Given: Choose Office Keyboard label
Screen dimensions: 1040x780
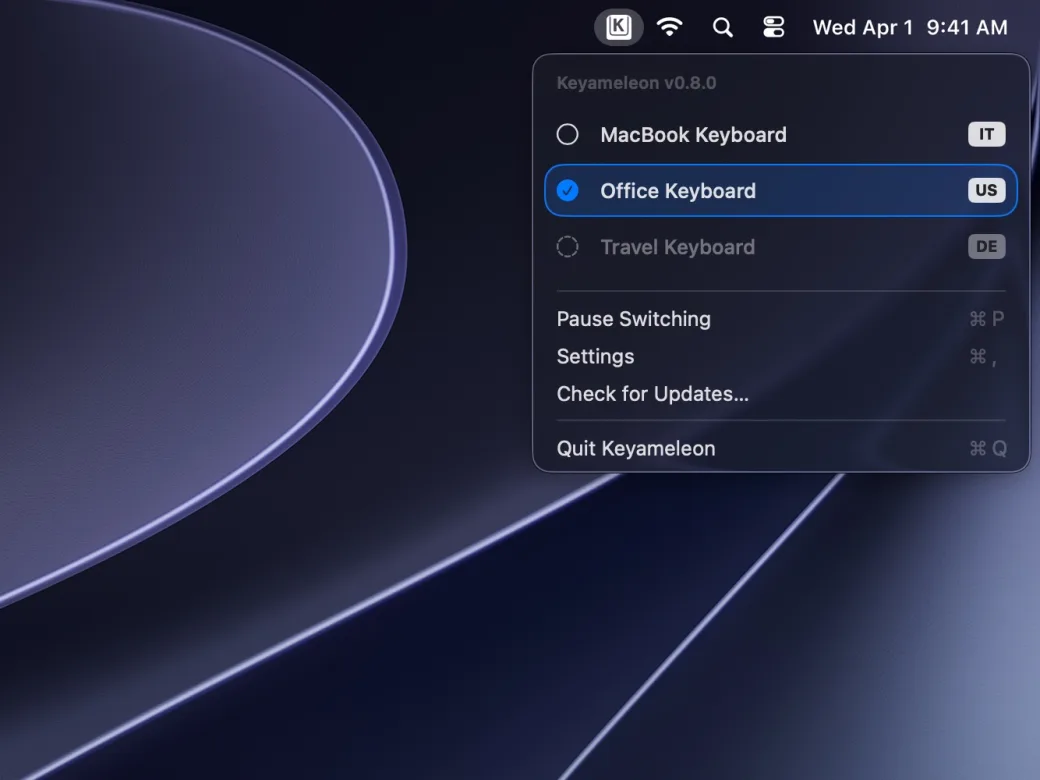Looking at the screenshot, I should point(678,191).
